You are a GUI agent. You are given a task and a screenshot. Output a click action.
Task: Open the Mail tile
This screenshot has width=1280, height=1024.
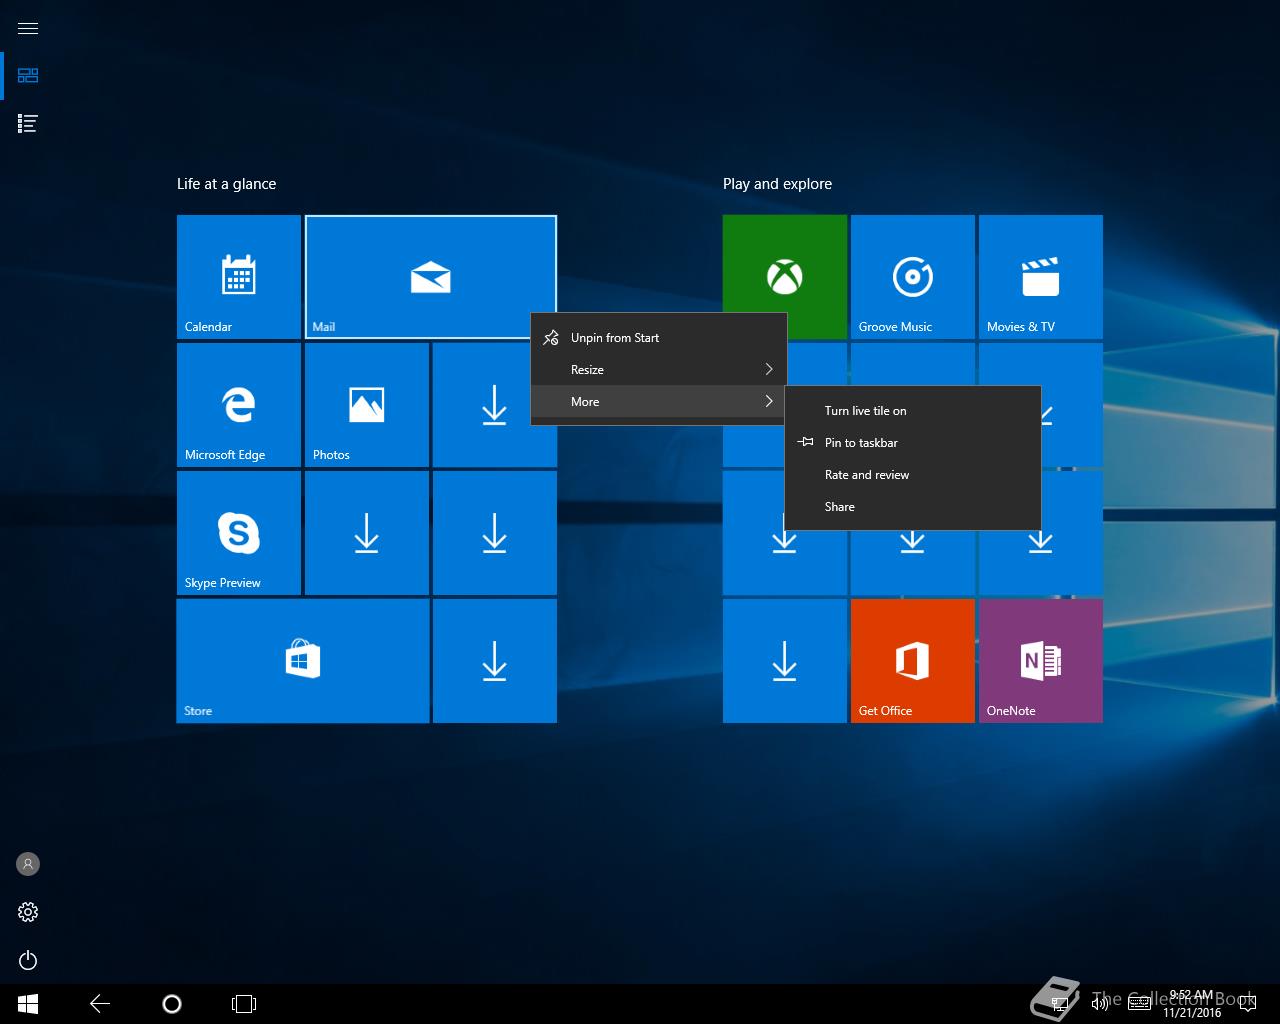(431, 277)
